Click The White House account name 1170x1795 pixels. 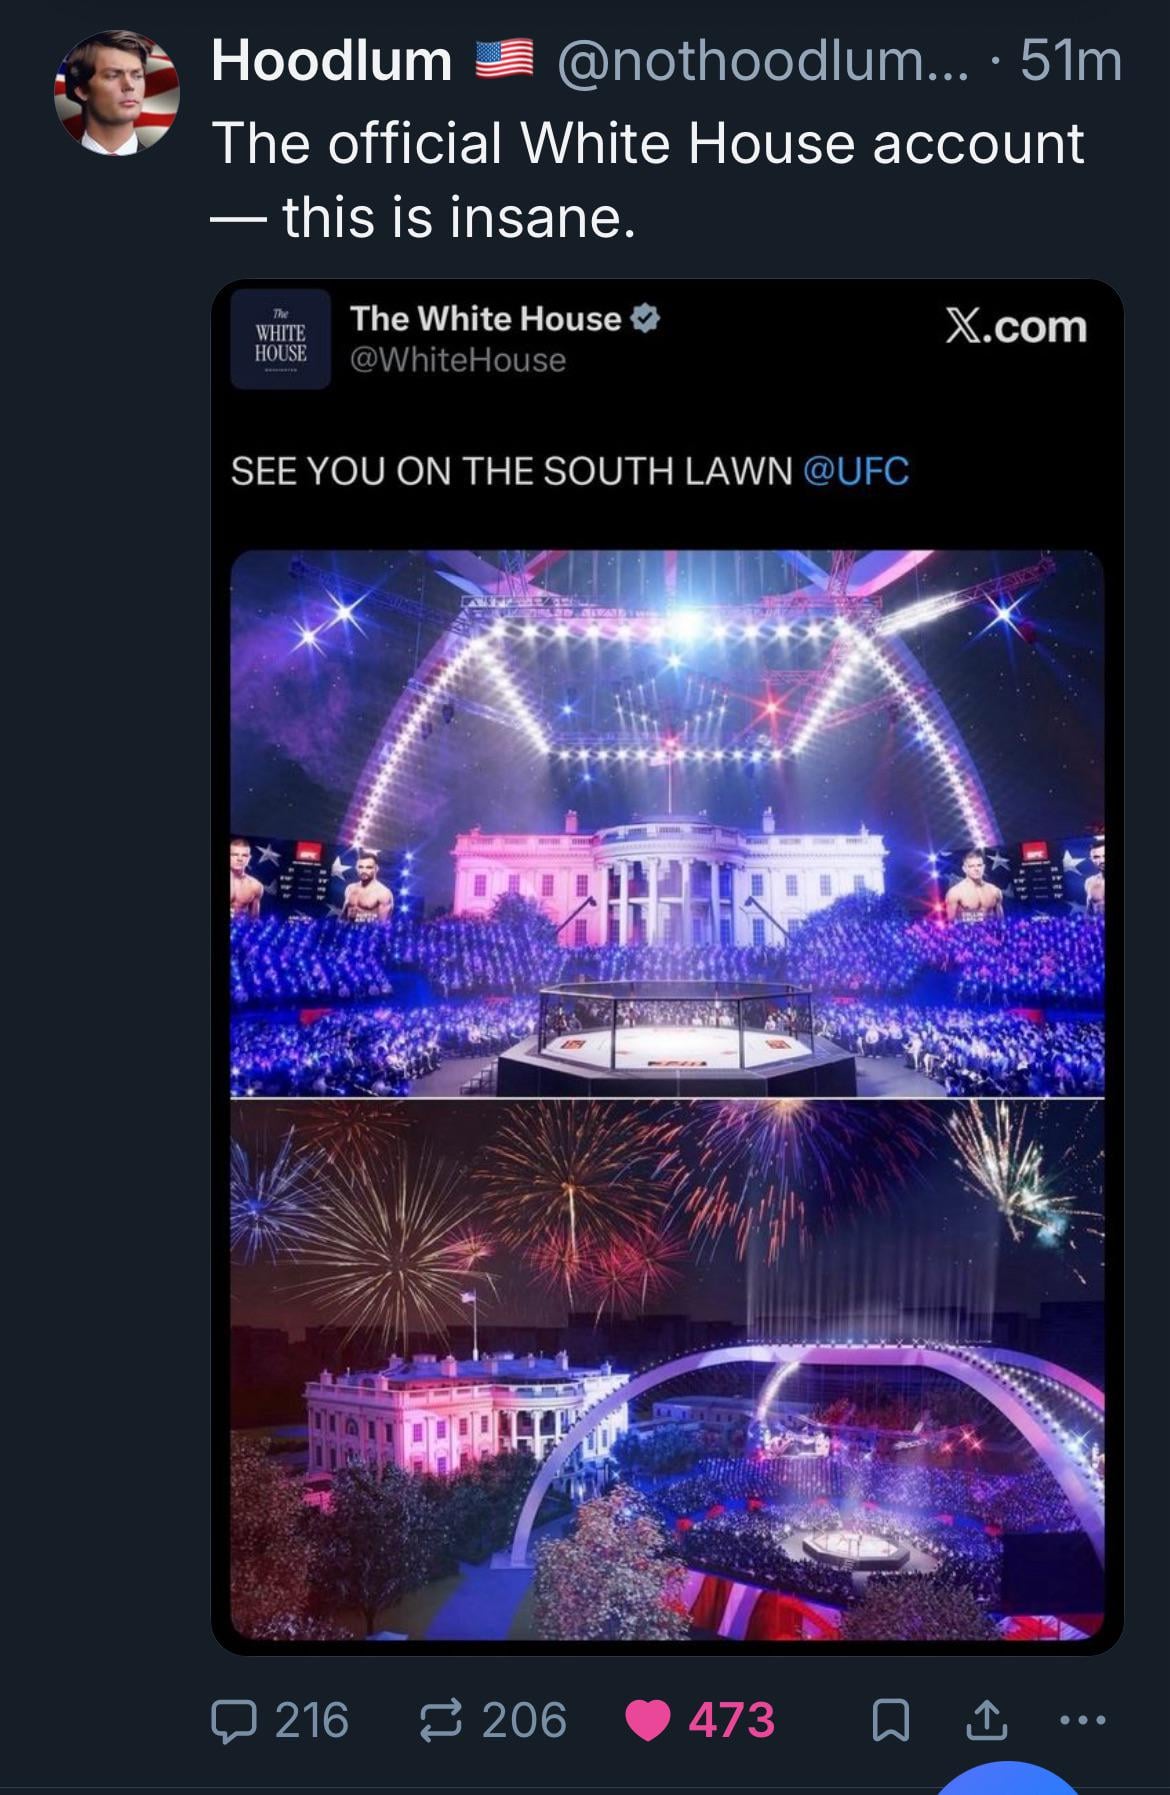click(486, 318)
